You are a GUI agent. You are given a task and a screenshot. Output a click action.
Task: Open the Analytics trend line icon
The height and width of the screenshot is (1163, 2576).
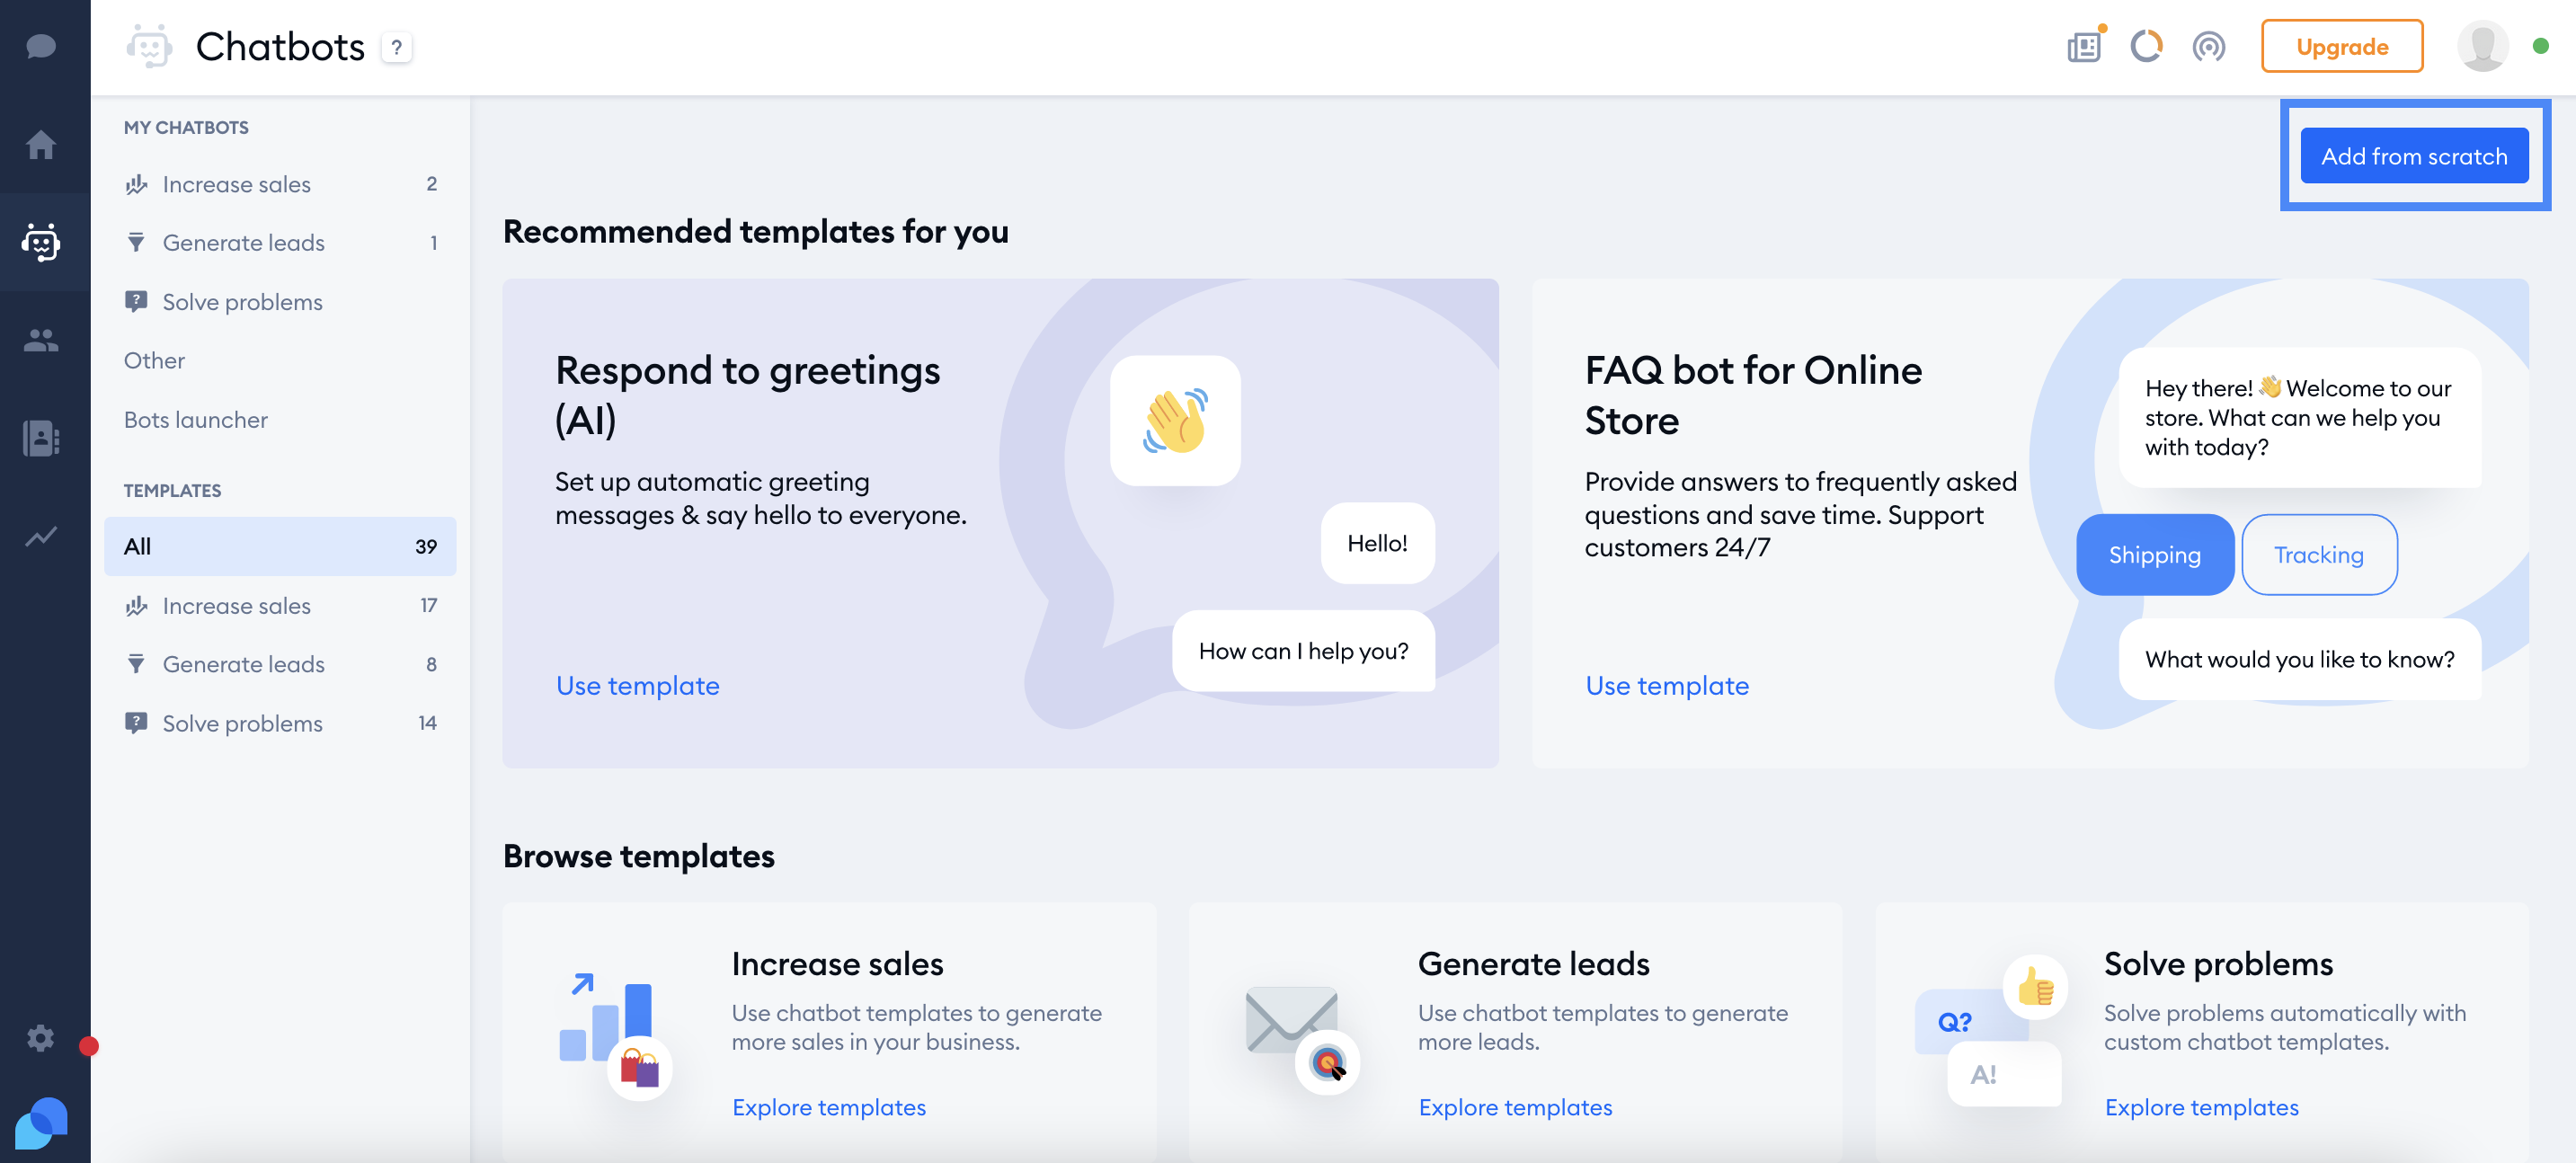41,536
